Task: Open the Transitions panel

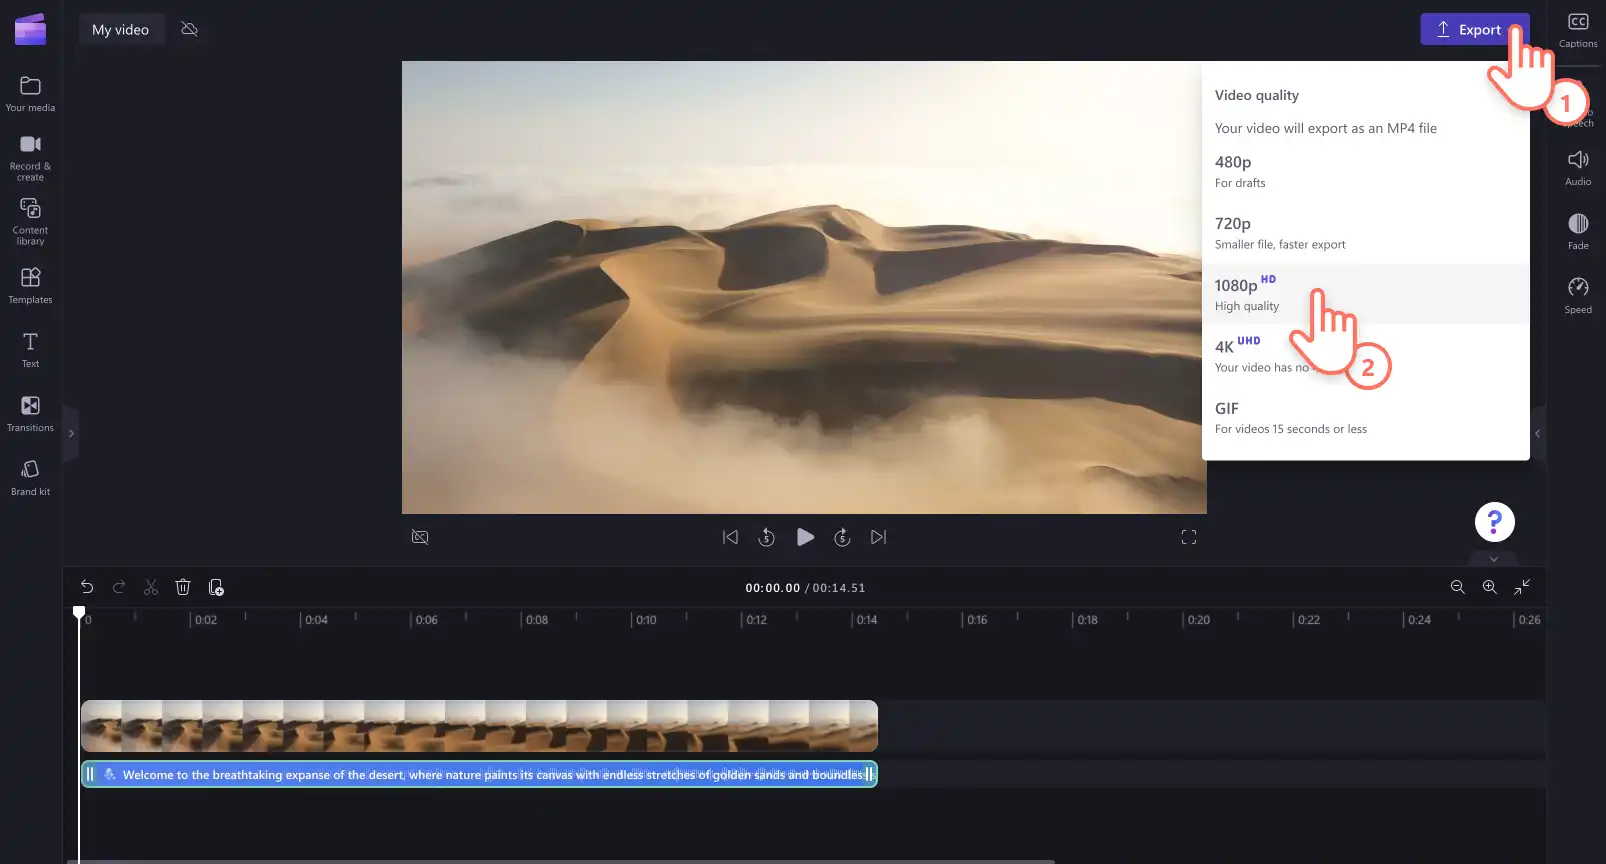Action: 30,414
